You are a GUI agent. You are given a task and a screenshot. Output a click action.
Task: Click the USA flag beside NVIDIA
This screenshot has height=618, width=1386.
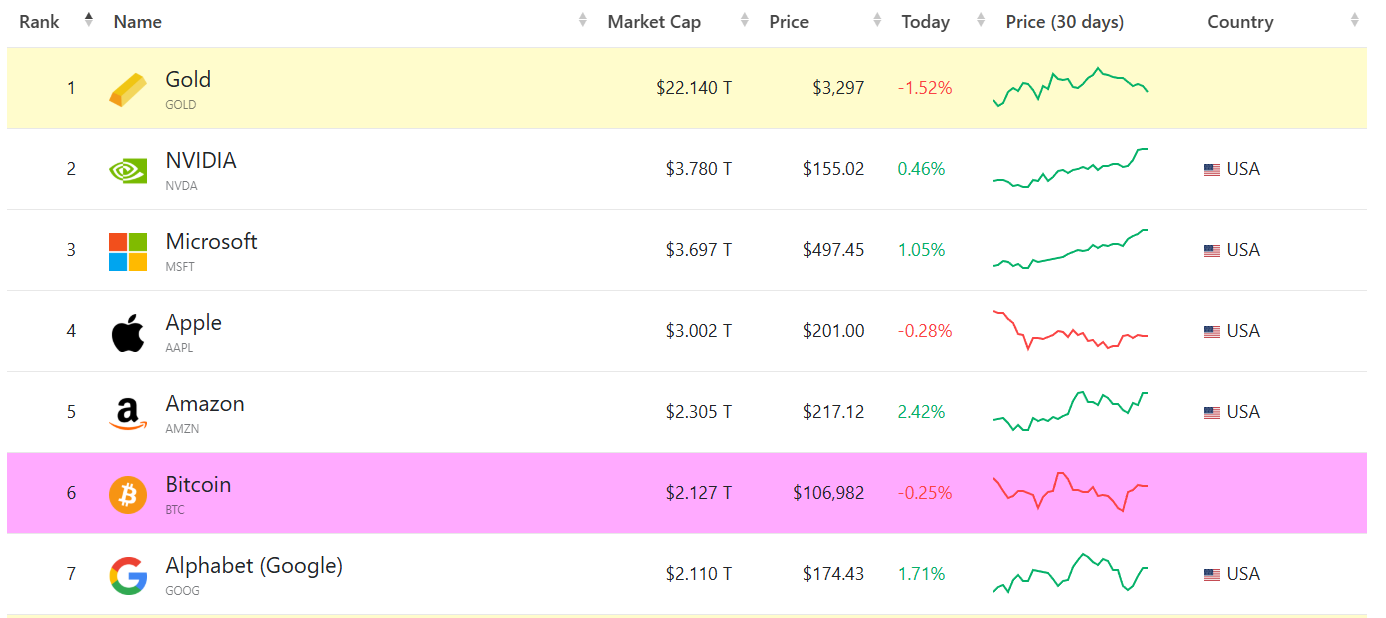tap(1211, 168)
